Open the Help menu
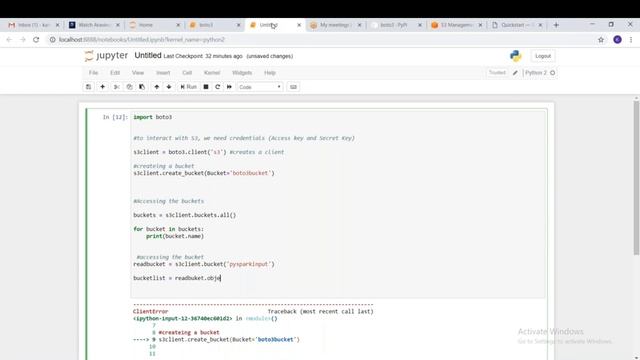The image size is (640, 360). tap(270, 73)
